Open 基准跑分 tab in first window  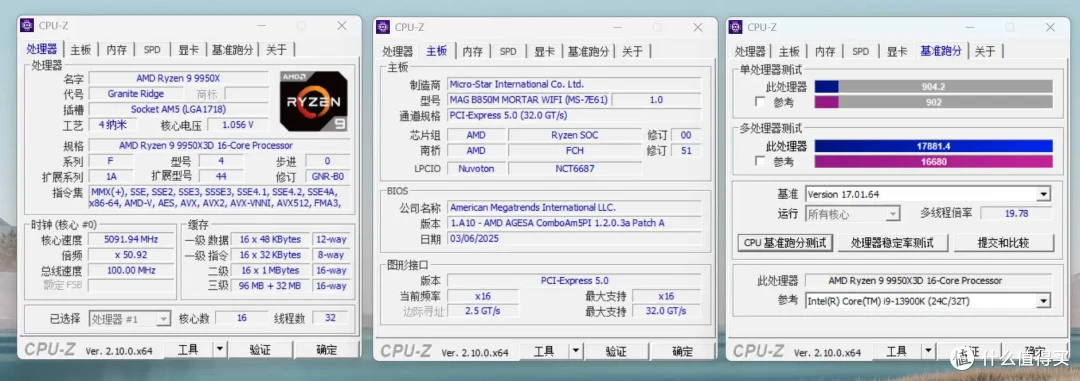pyautogui.click(x=232, y=50)
